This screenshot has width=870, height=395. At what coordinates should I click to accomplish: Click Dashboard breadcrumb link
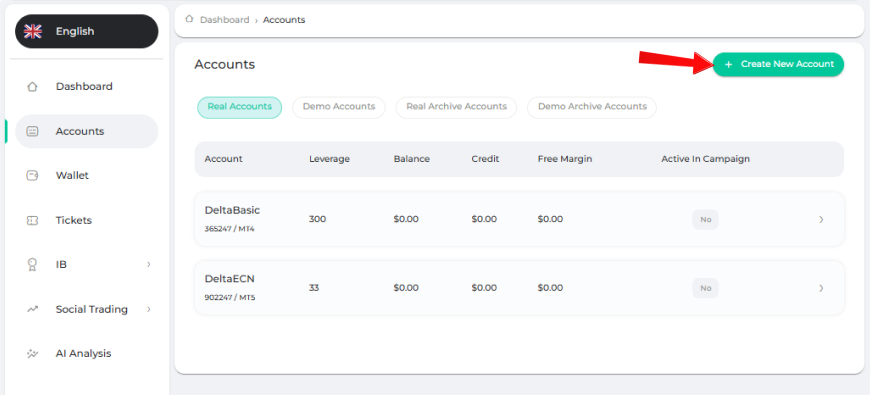pyautogui.click(x=225, y=20)
